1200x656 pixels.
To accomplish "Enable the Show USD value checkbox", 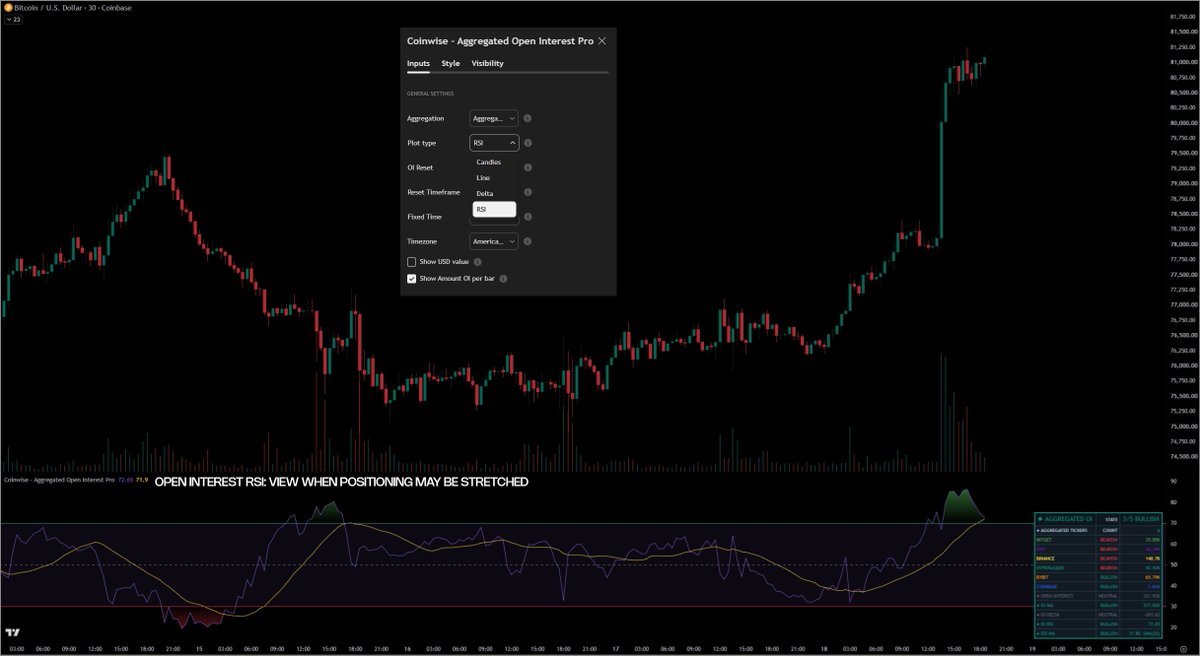I will pyautogui.click(x=412, y=261).
